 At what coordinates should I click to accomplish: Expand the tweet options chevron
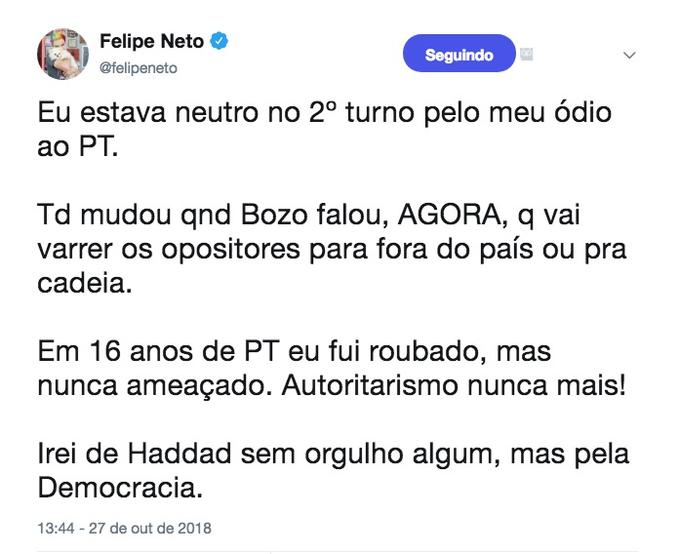pos(629,56)
